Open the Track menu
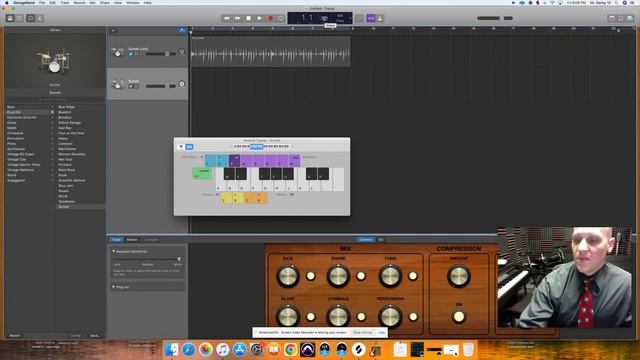This screenshot has width=640, height=360. tap(65, 2)
